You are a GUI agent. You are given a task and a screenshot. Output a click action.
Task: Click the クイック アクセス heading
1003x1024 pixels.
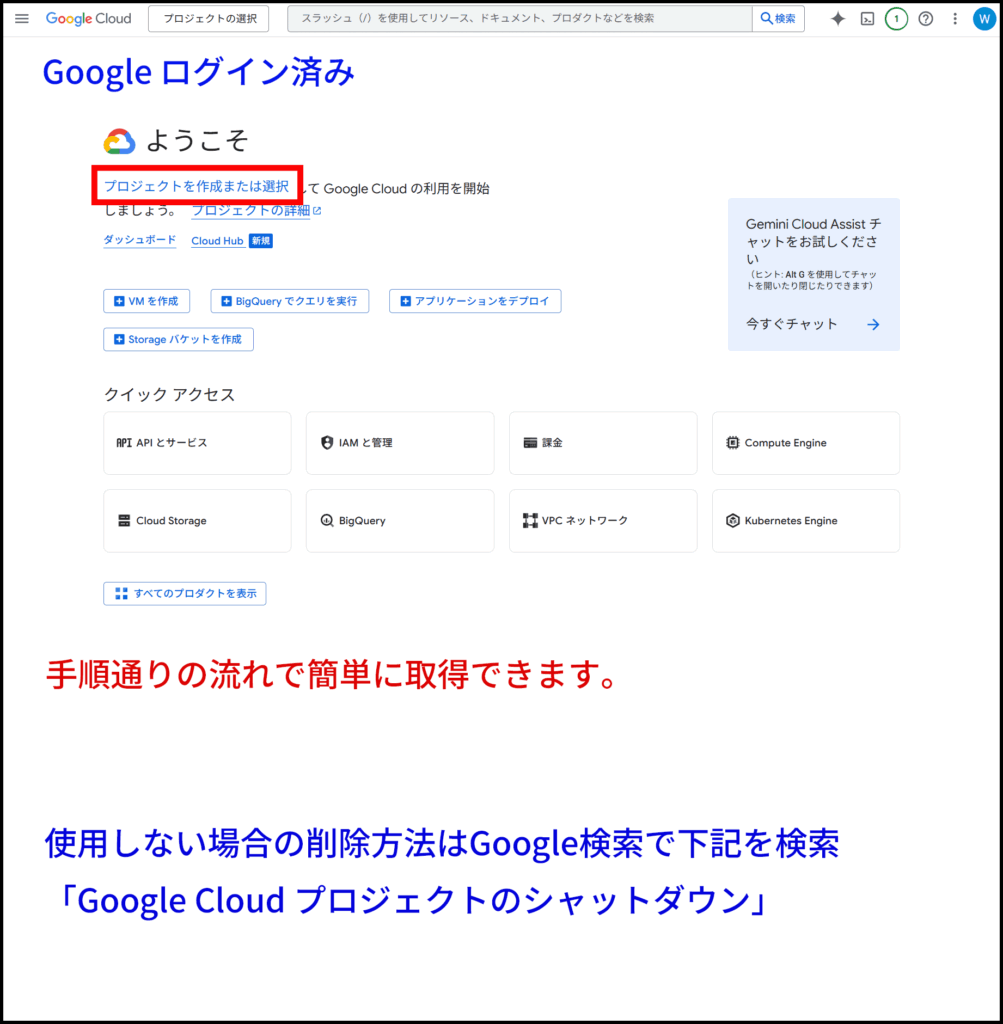[x=170, y=394]
